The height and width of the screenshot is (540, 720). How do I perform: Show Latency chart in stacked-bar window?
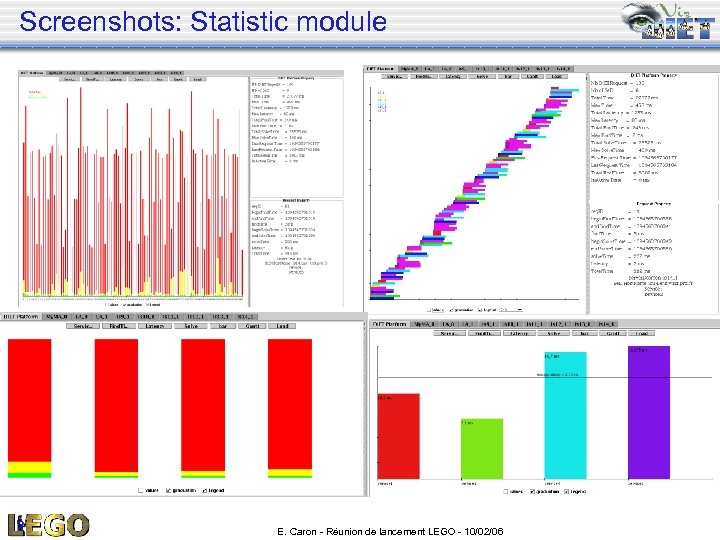pos(155,326)
